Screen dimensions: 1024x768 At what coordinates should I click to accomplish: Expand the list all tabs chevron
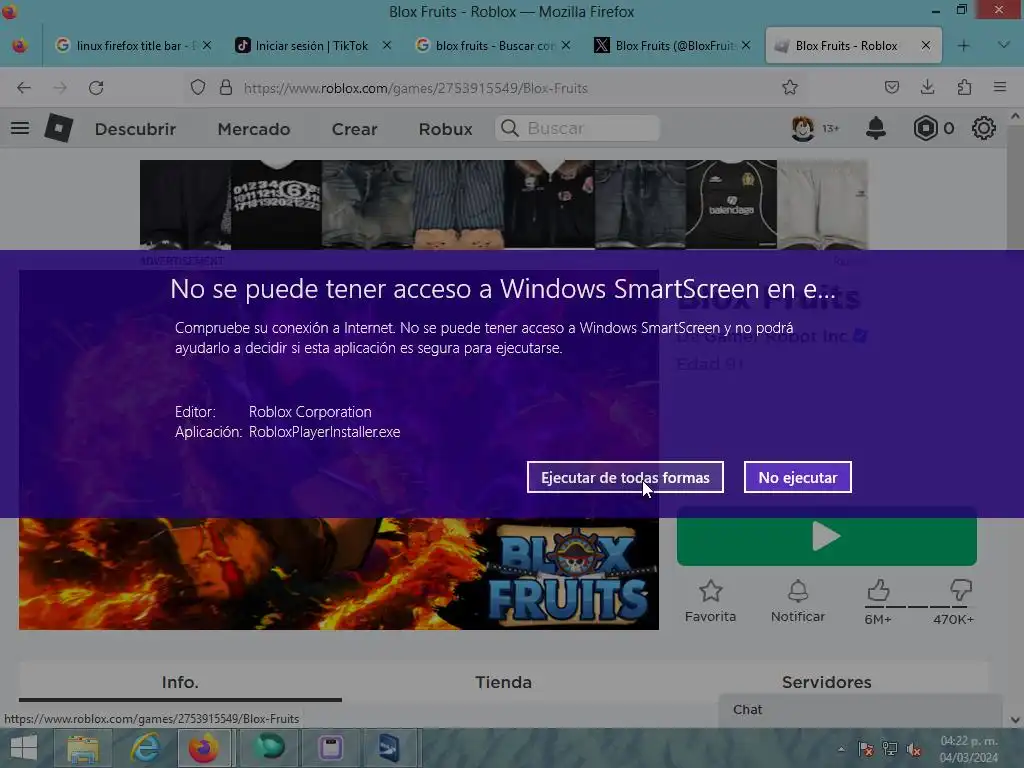coord(1004,45)
